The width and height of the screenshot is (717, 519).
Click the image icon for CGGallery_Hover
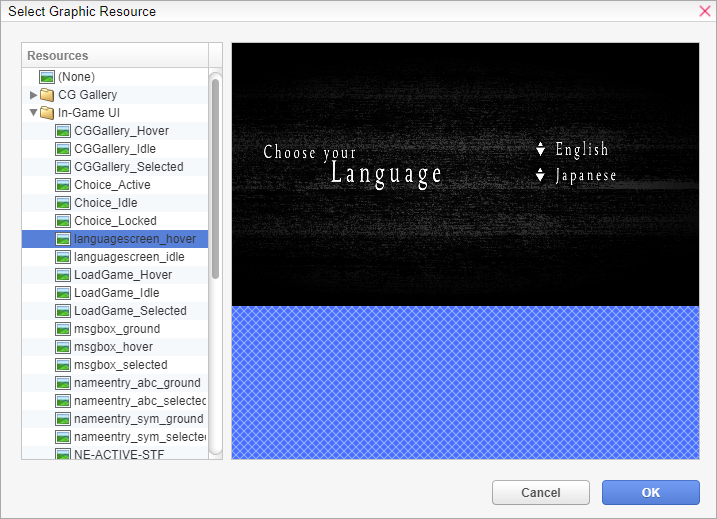[x=63, y=131]
